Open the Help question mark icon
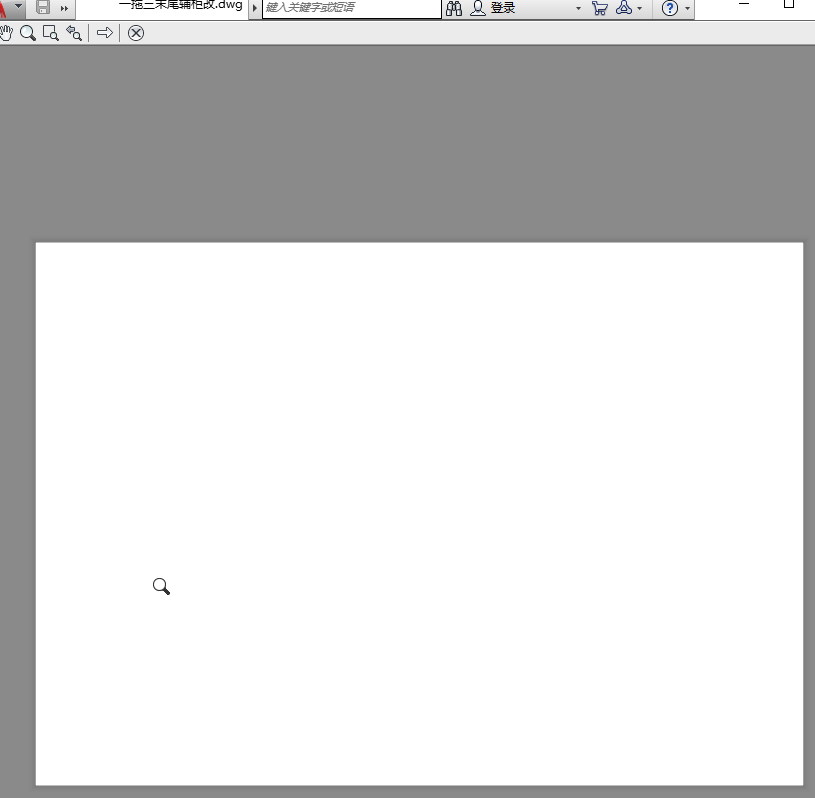The height and width of the screenshot is (798, 815). tap(669, 8)
